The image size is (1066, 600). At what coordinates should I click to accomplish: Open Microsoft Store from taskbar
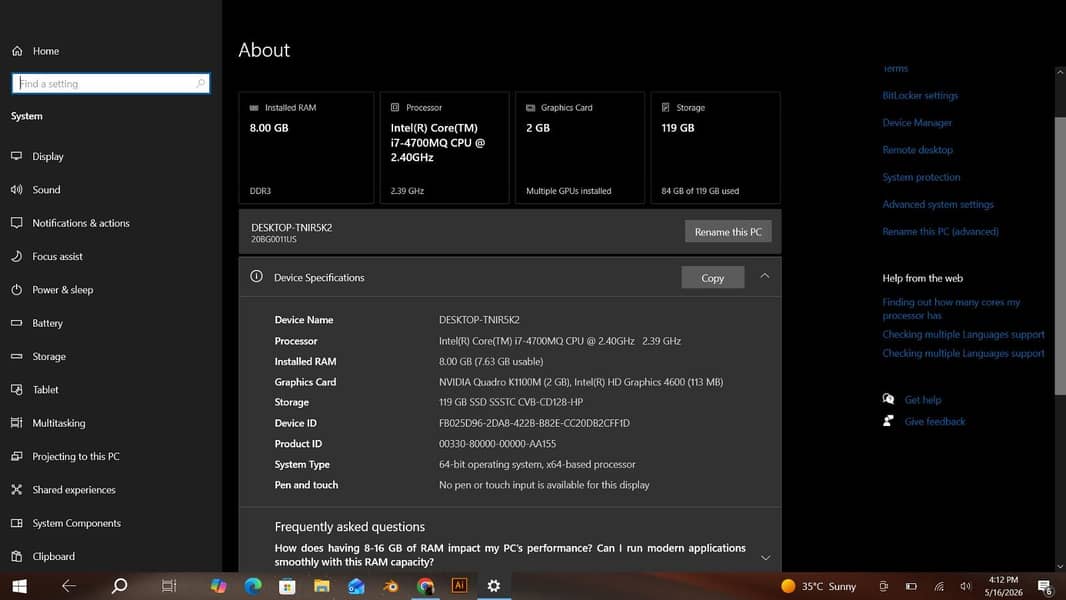[288, 586]
